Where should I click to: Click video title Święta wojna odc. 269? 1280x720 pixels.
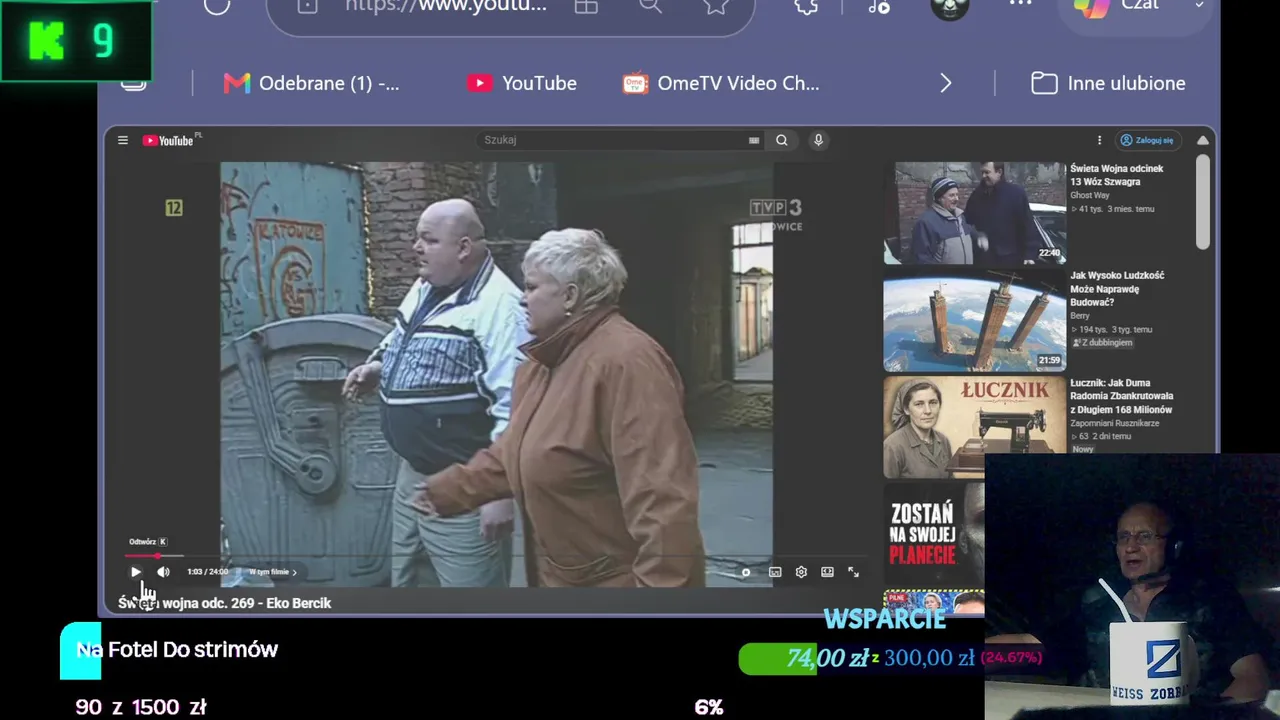(225, 603)
